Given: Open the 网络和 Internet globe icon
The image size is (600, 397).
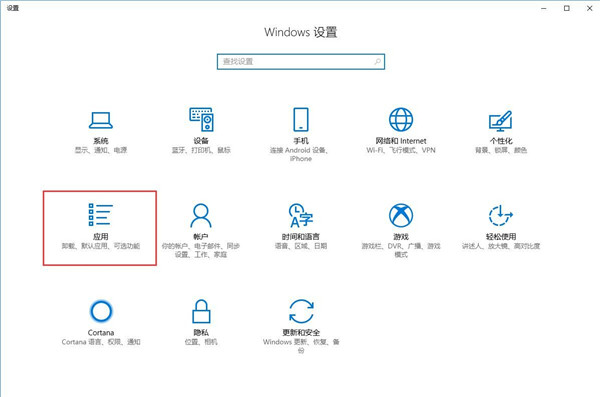Looking at the screenshot, I should 401,119.
